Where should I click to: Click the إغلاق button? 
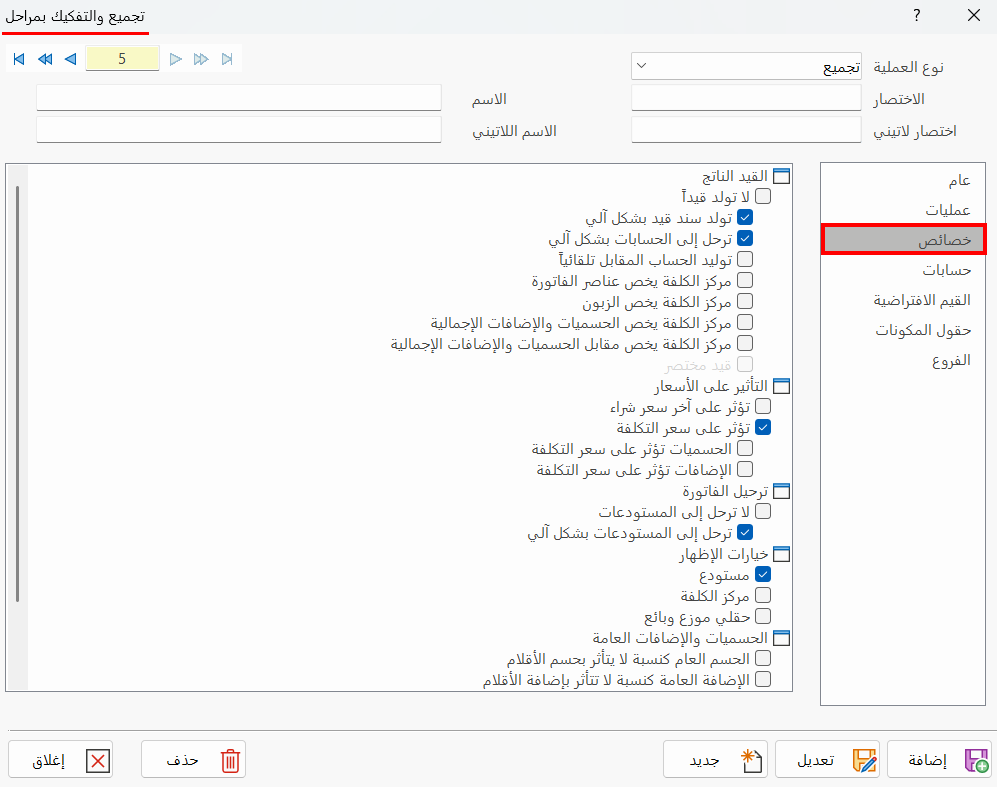60,759
